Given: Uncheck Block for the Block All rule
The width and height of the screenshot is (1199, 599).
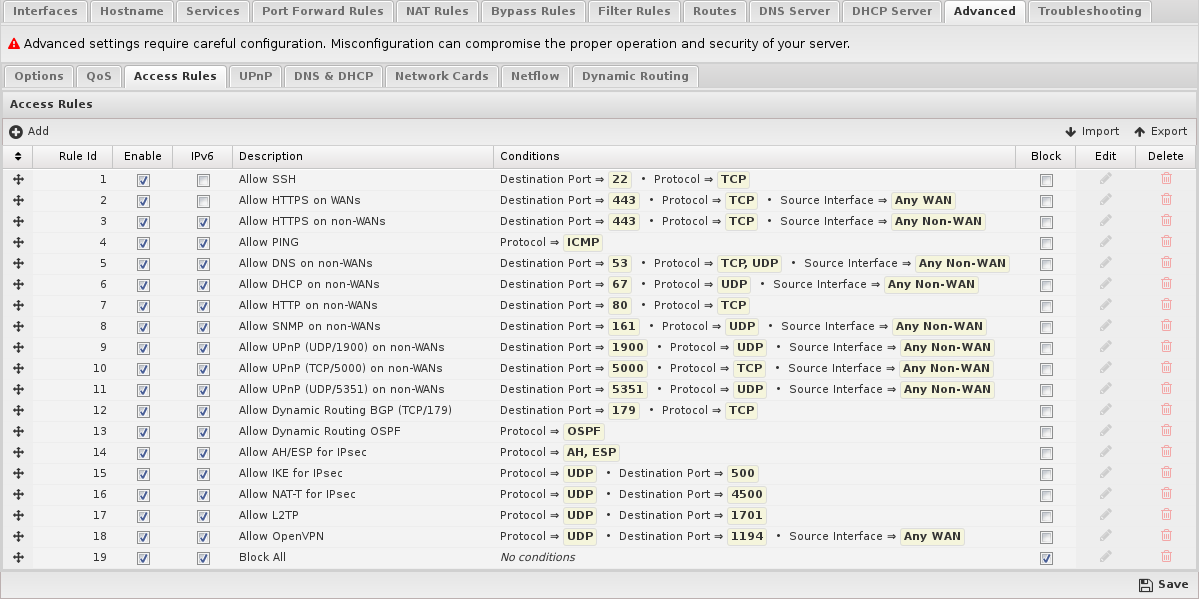Looking at the screenshot, I should click(x=1046, y=558).
